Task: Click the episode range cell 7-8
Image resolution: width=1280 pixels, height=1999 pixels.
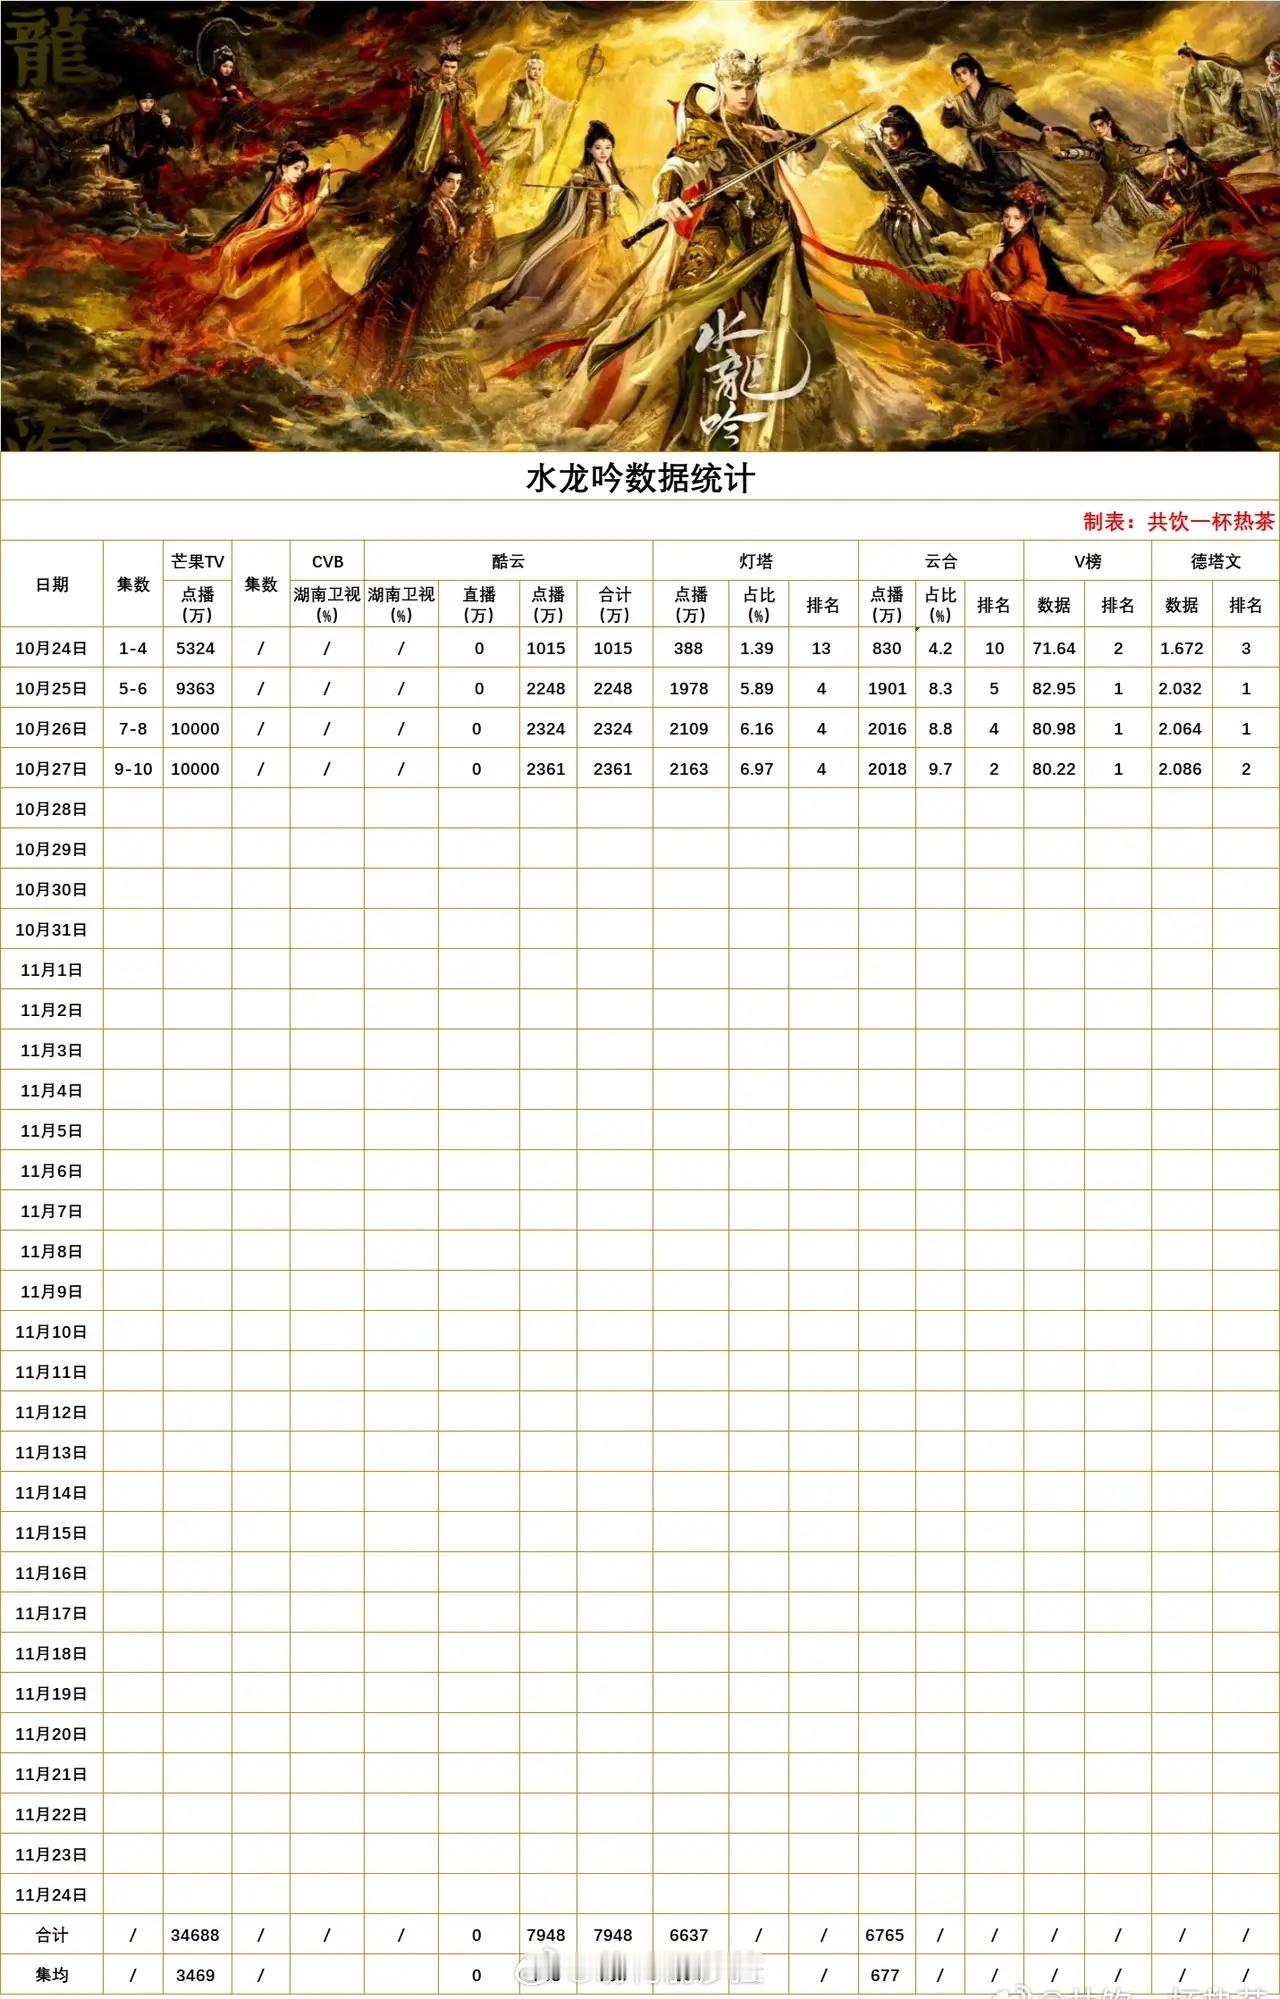Action: (x=133, y=728)
